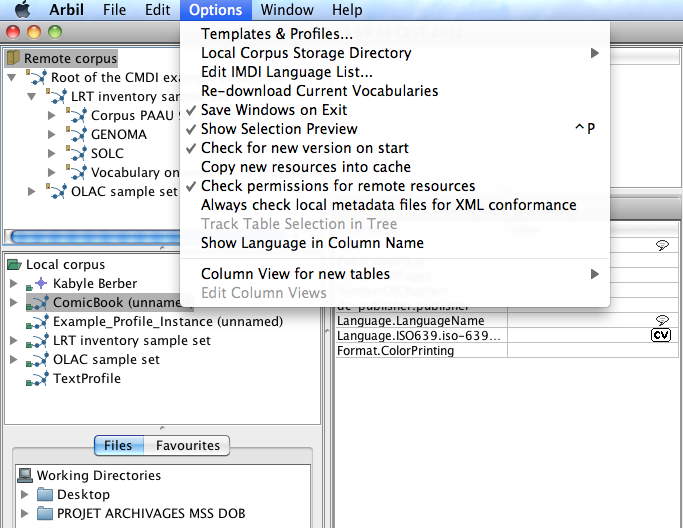
Task: Open the Edit menu
Action: 158,10
